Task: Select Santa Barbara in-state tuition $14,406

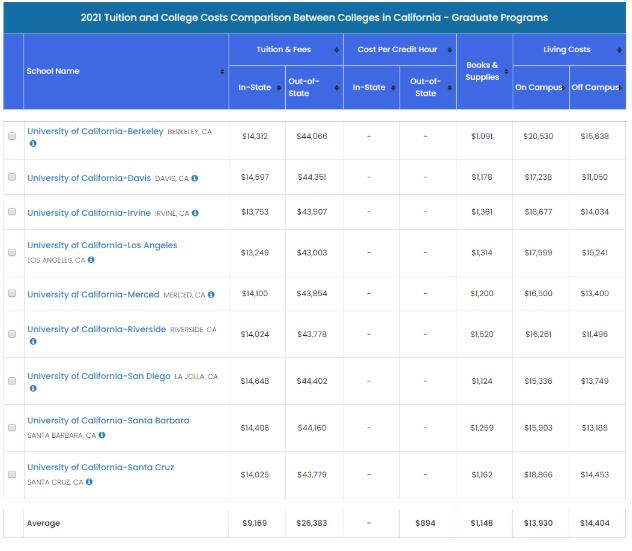Action: pyautogui.click(x=255, y=428)
